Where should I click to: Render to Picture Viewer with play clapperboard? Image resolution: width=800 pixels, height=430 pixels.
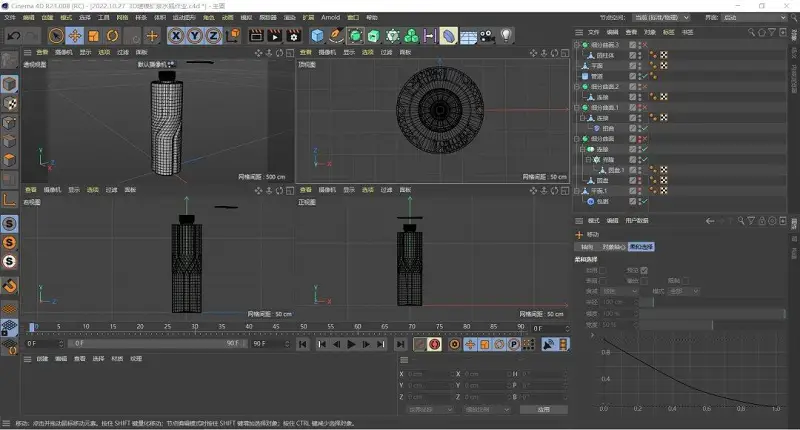pos(274,36)
